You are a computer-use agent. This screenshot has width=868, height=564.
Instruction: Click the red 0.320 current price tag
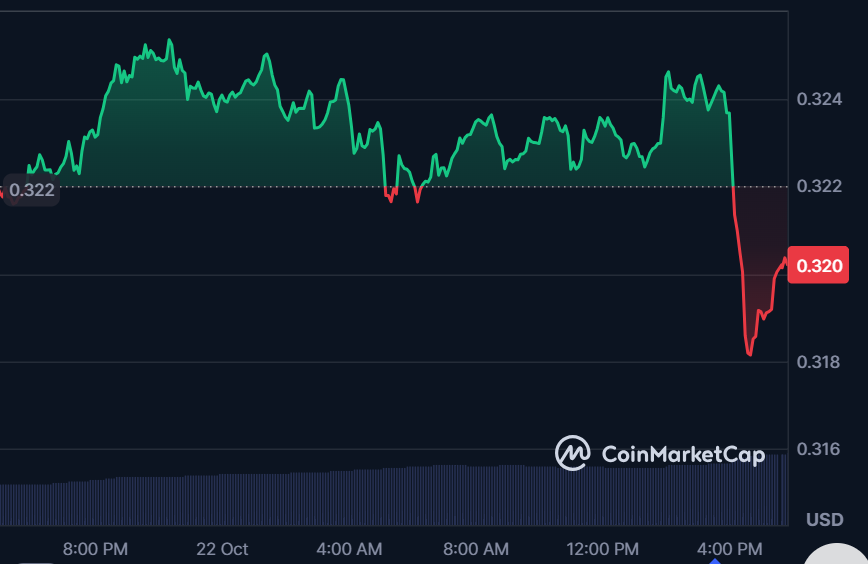[x=817, y=265]
